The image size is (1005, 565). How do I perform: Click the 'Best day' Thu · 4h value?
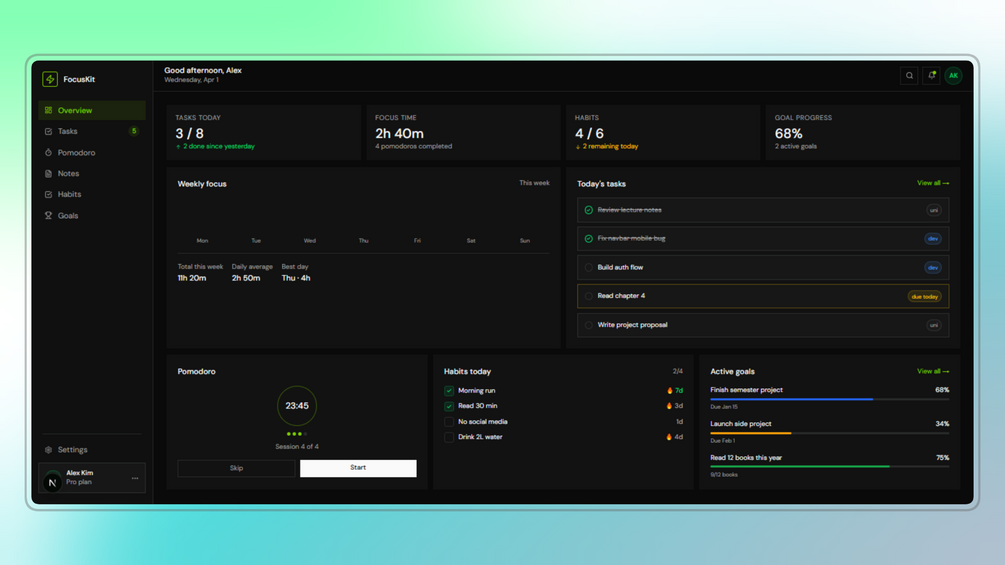click(x=296, y=278)
